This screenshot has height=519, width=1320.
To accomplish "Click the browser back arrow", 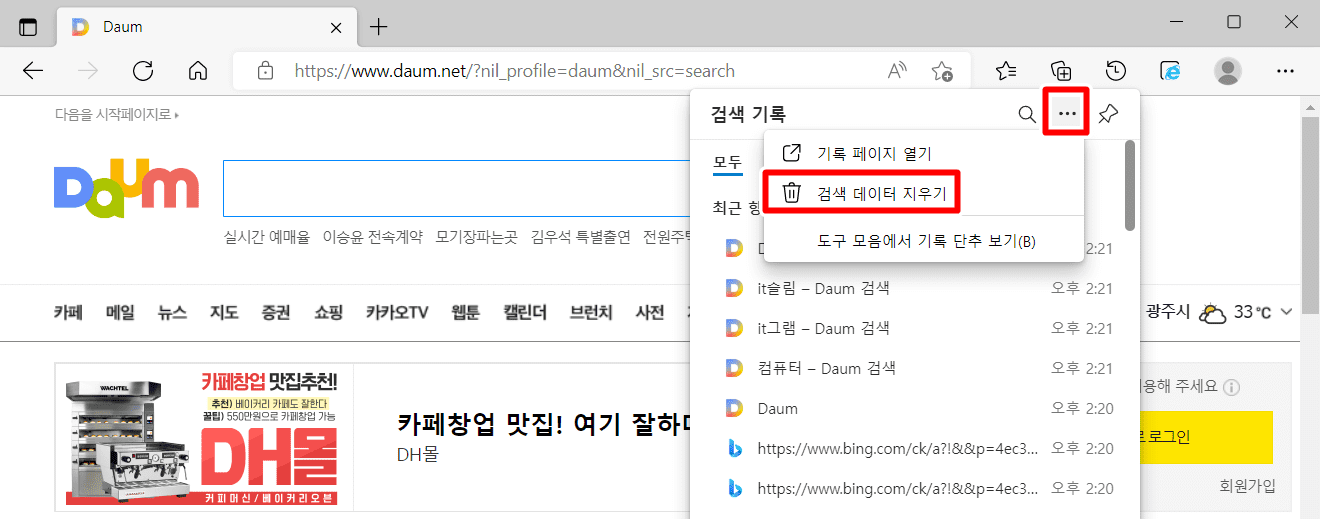I will coord(33,71).
